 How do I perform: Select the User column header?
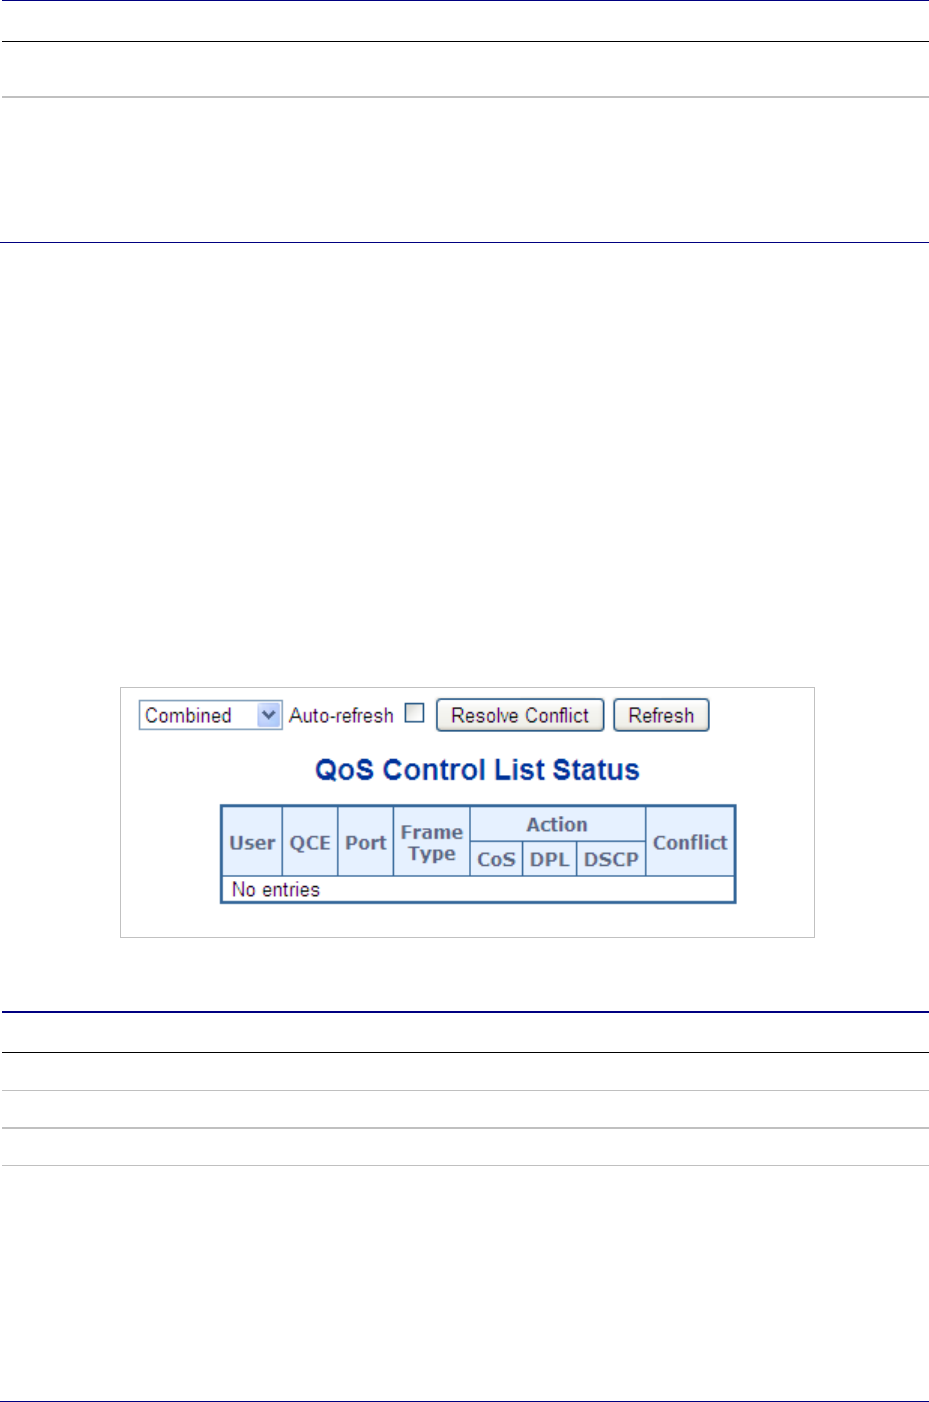click(x=252, y=842)
